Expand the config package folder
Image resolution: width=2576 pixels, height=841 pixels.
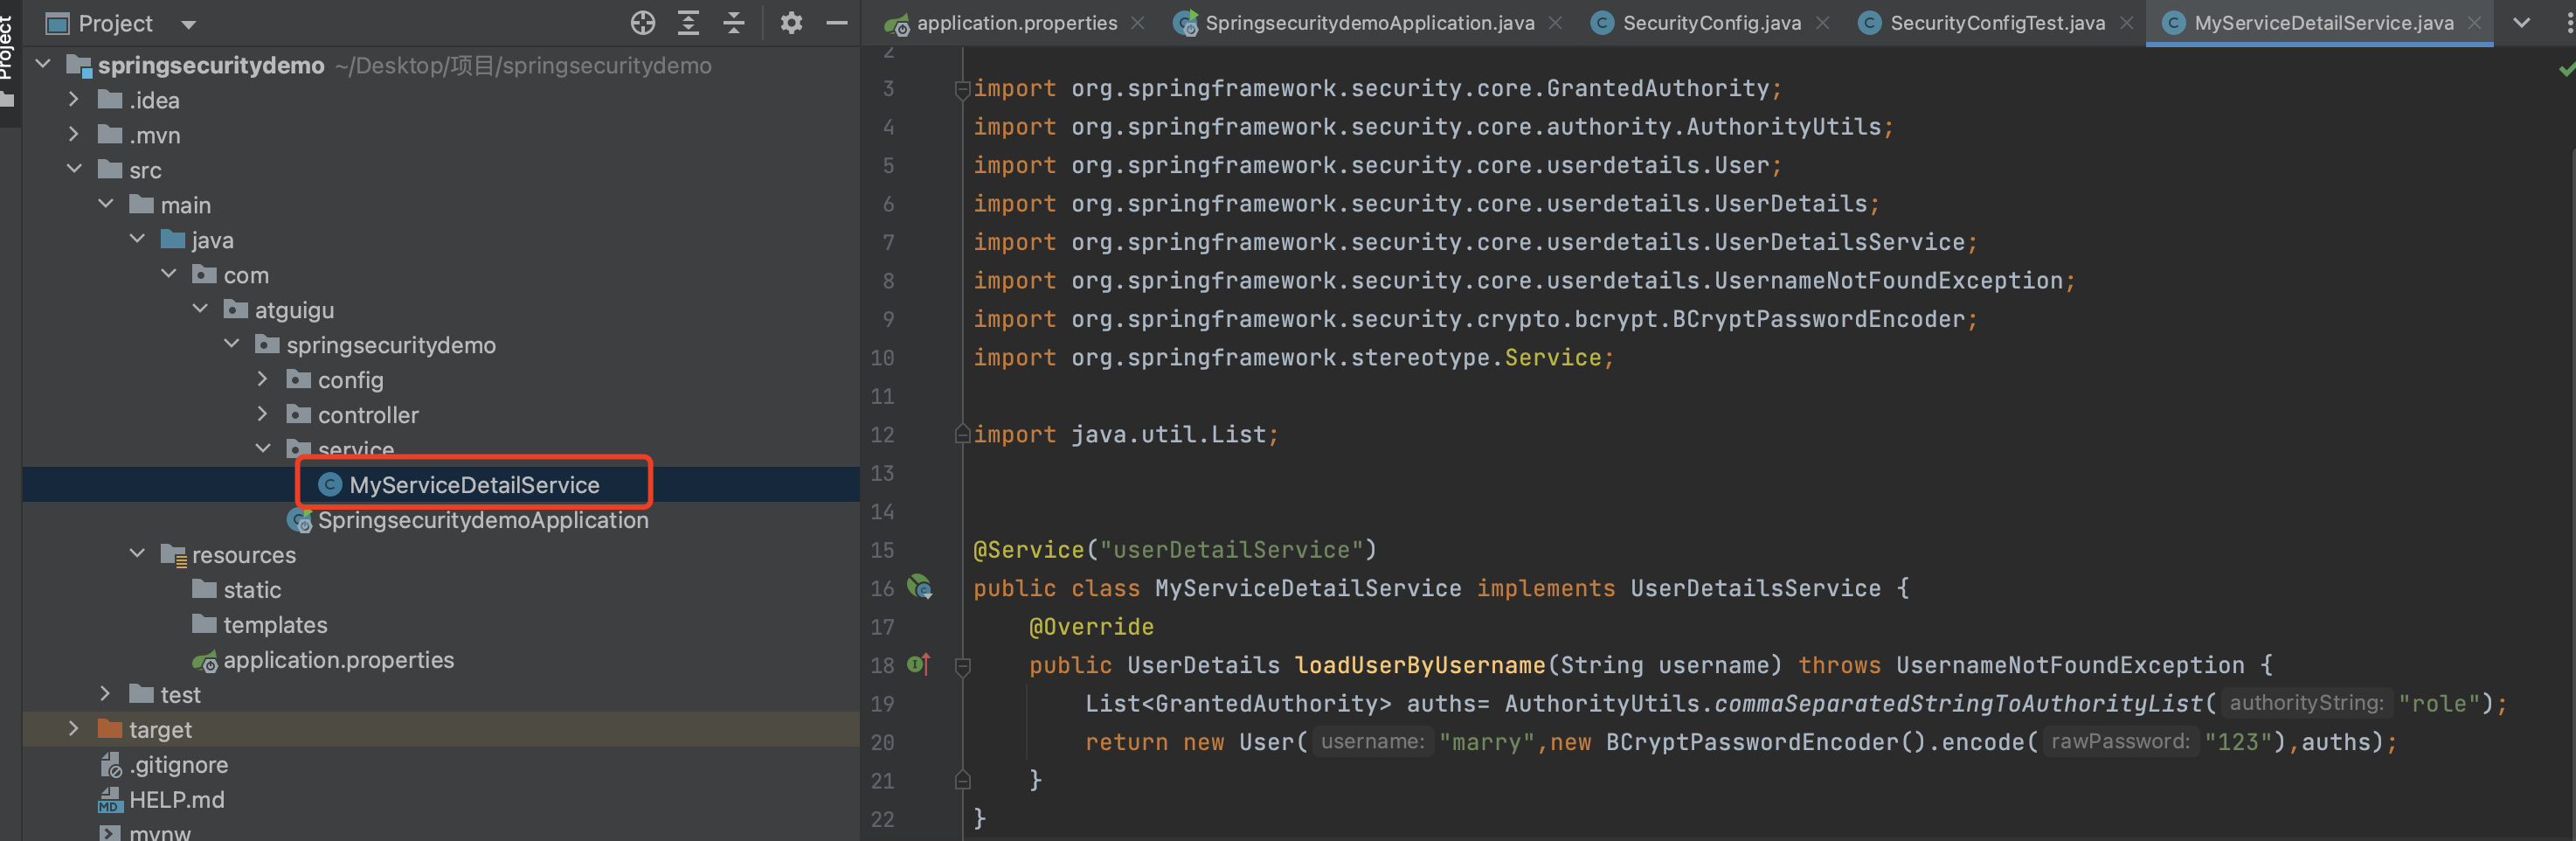262,380
